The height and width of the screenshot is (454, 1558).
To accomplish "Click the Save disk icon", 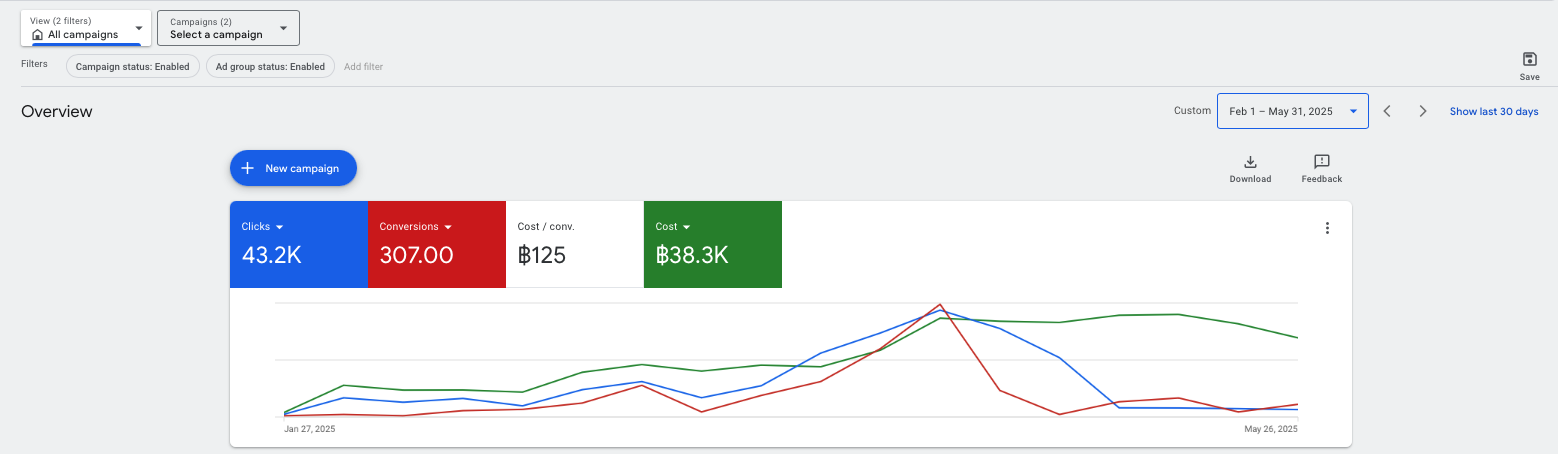I will pyautogui.click(x=1529, y=59).
